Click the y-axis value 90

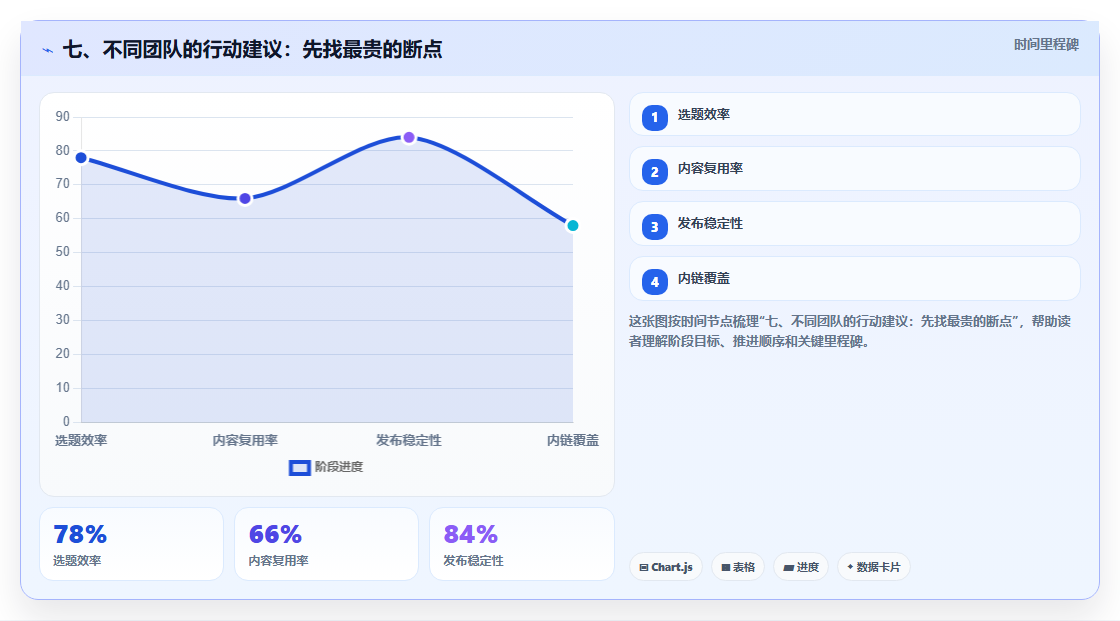[x=63, y=116]
